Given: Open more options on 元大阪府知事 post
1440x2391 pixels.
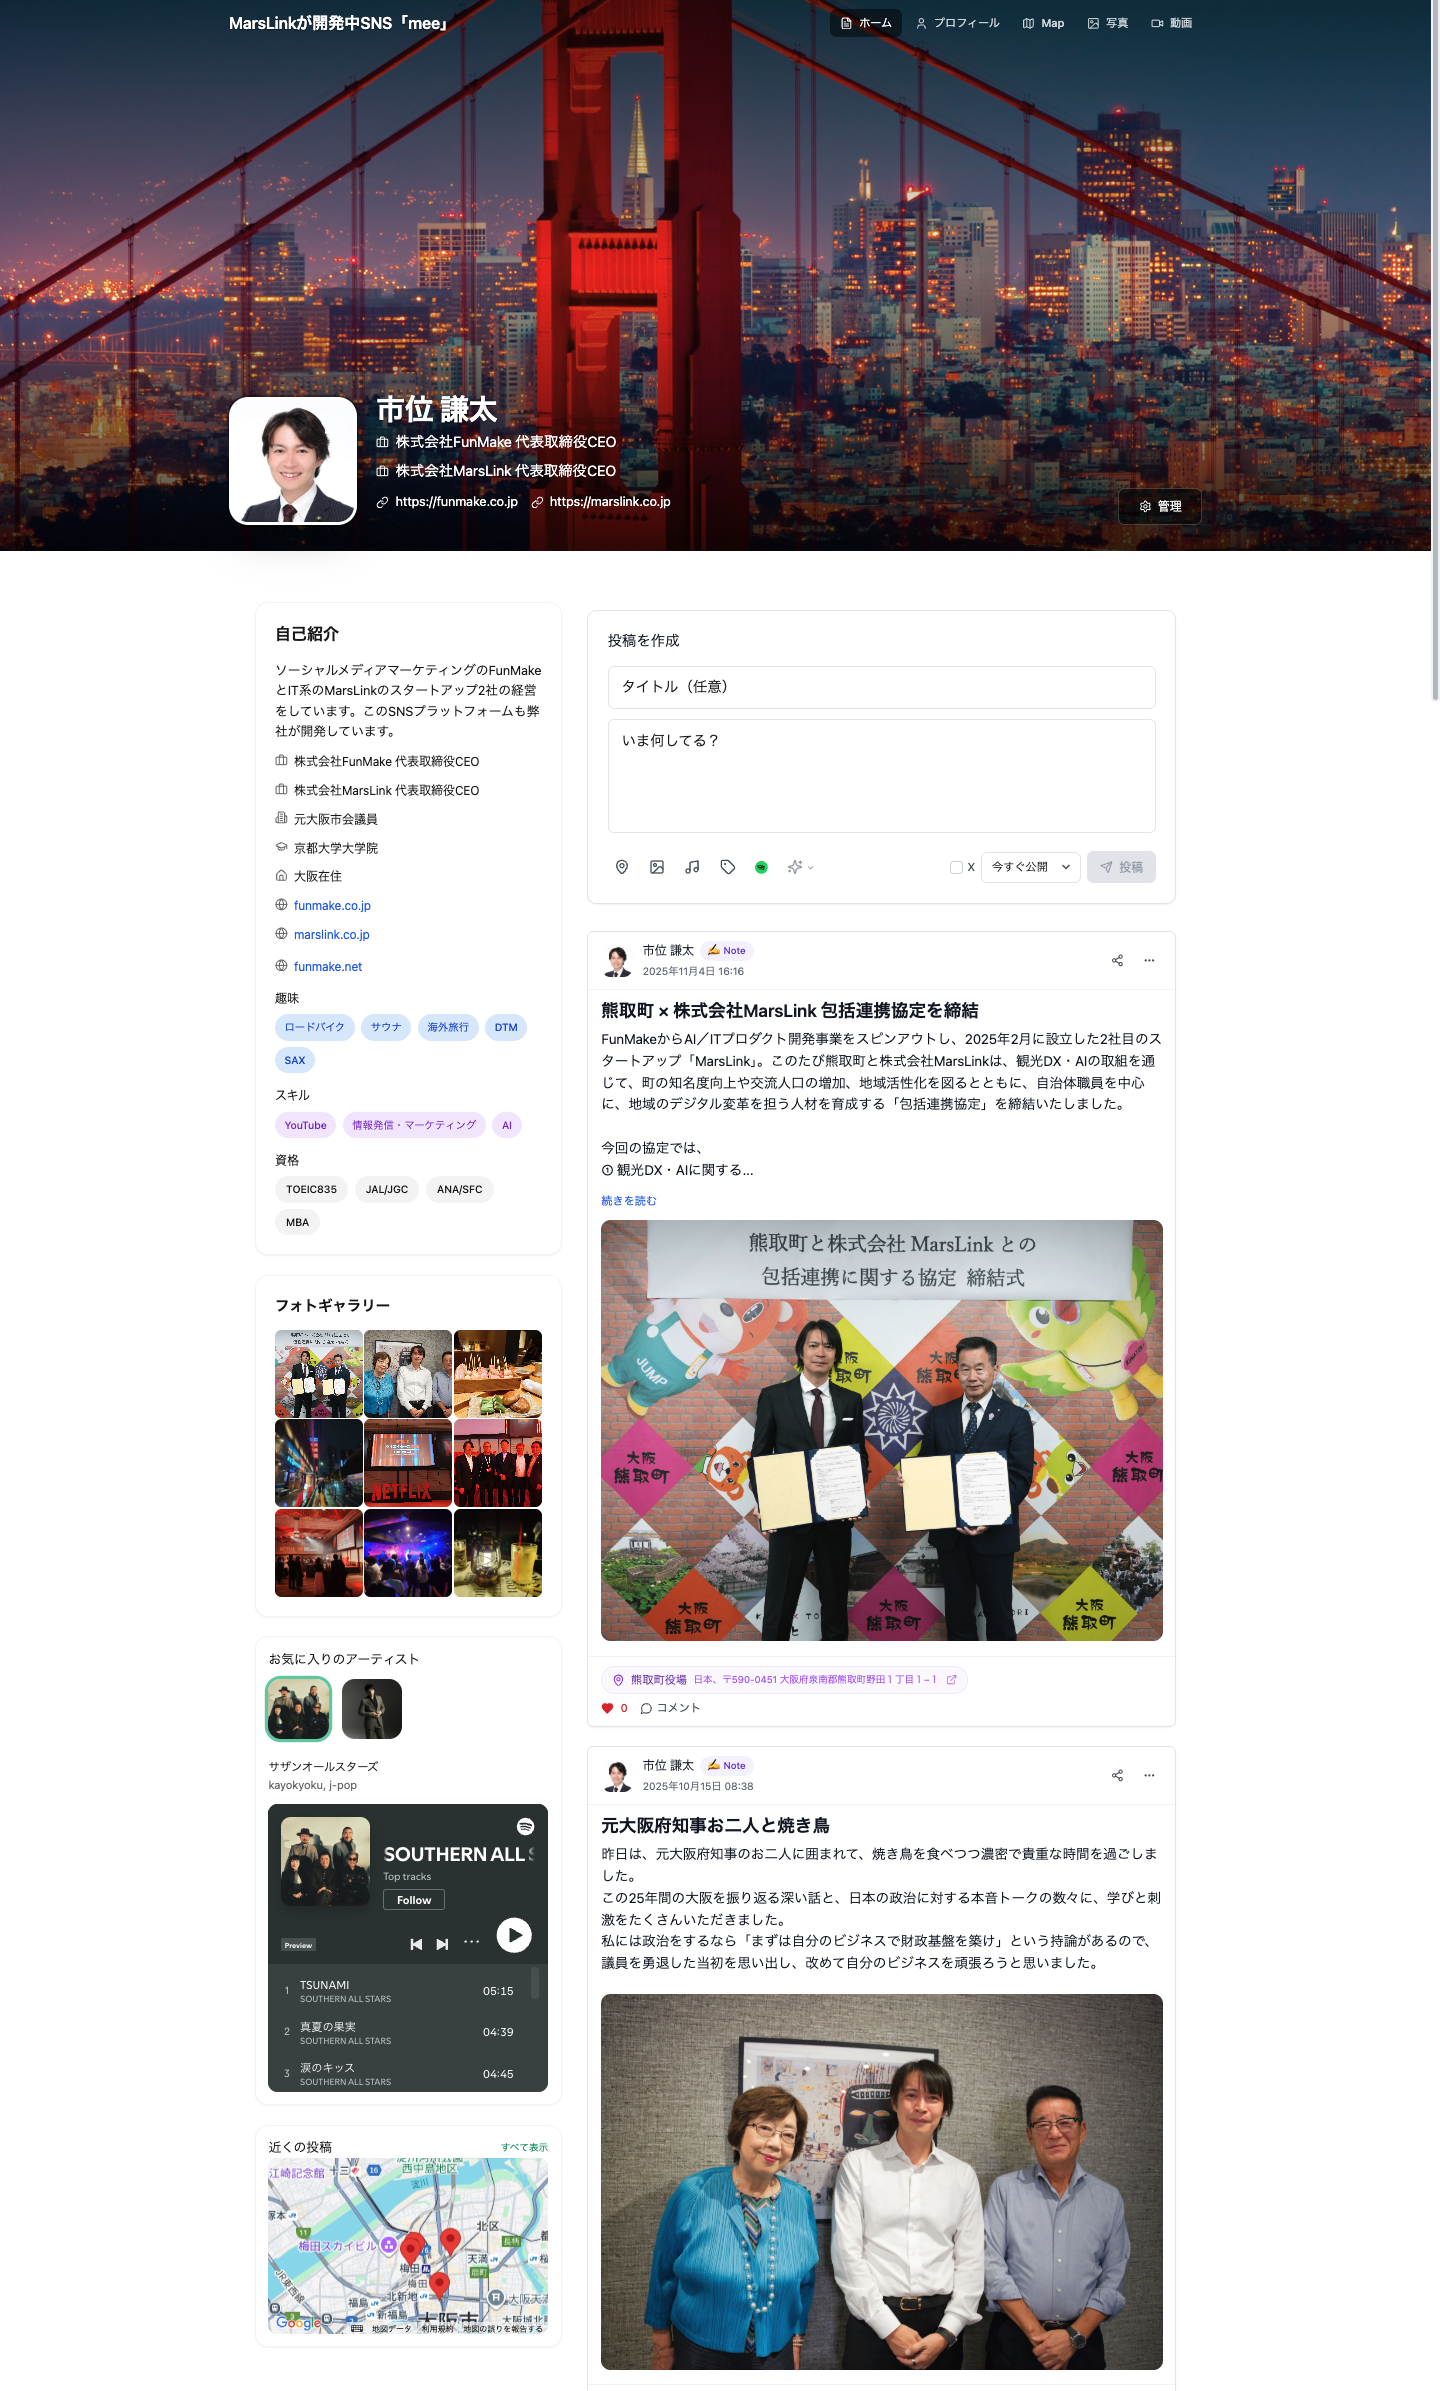Looking at the screenshot, I should (1149, 1776).
